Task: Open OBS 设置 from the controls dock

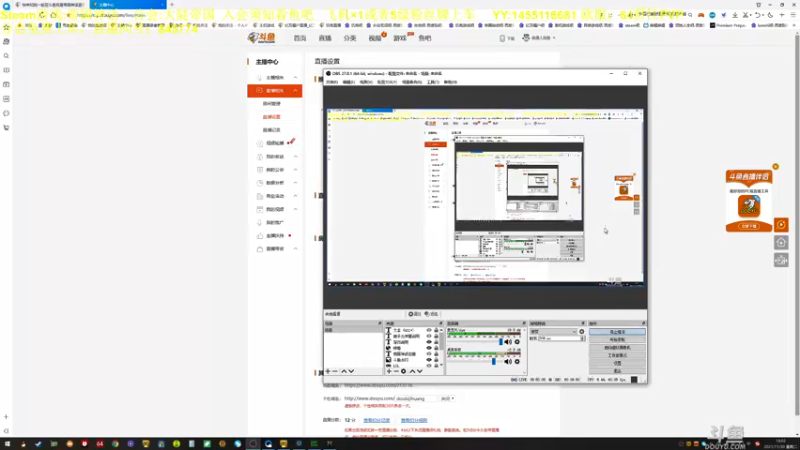Action: point(617,363)
